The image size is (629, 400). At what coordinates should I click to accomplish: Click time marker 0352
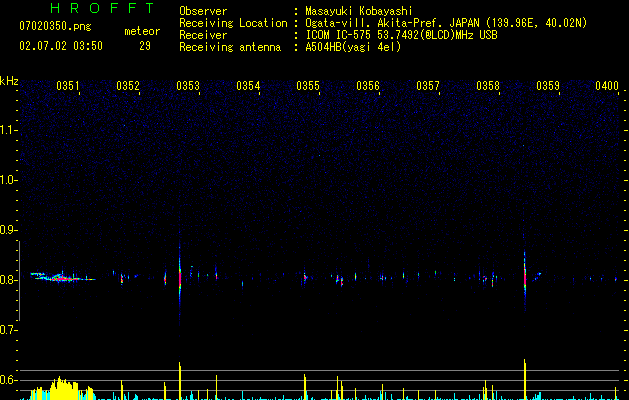(128, 86)
